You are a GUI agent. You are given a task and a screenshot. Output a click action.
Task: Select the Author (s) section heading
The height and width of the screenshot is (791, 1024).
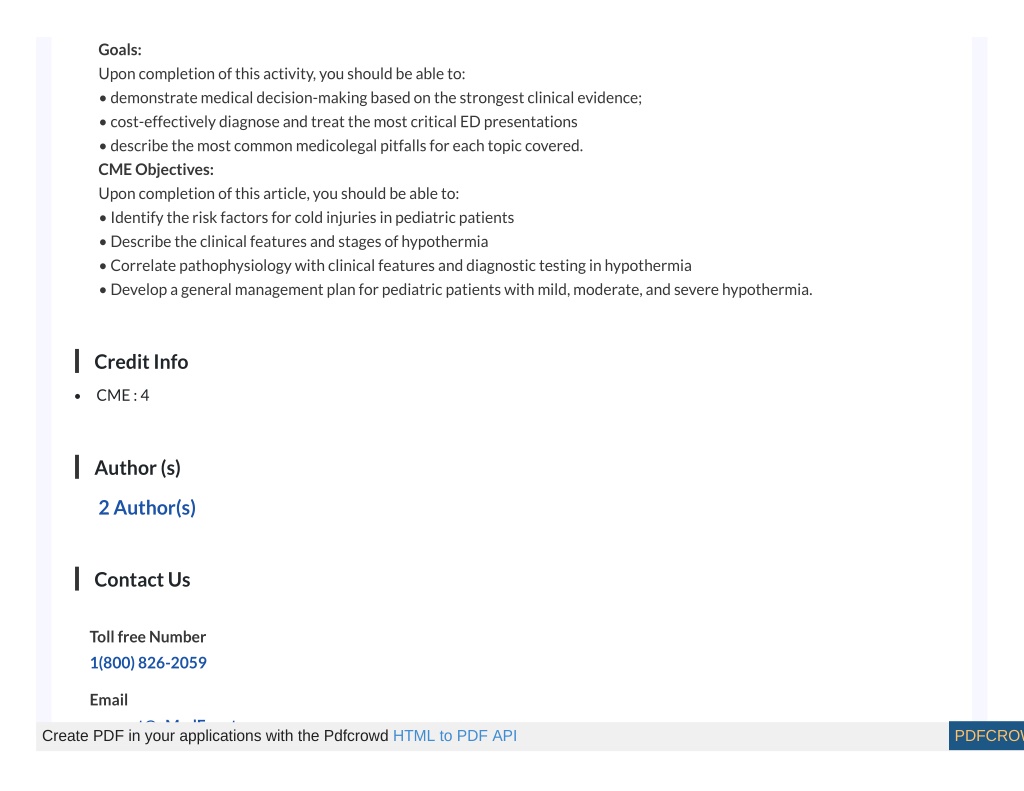tap(137, 468)
